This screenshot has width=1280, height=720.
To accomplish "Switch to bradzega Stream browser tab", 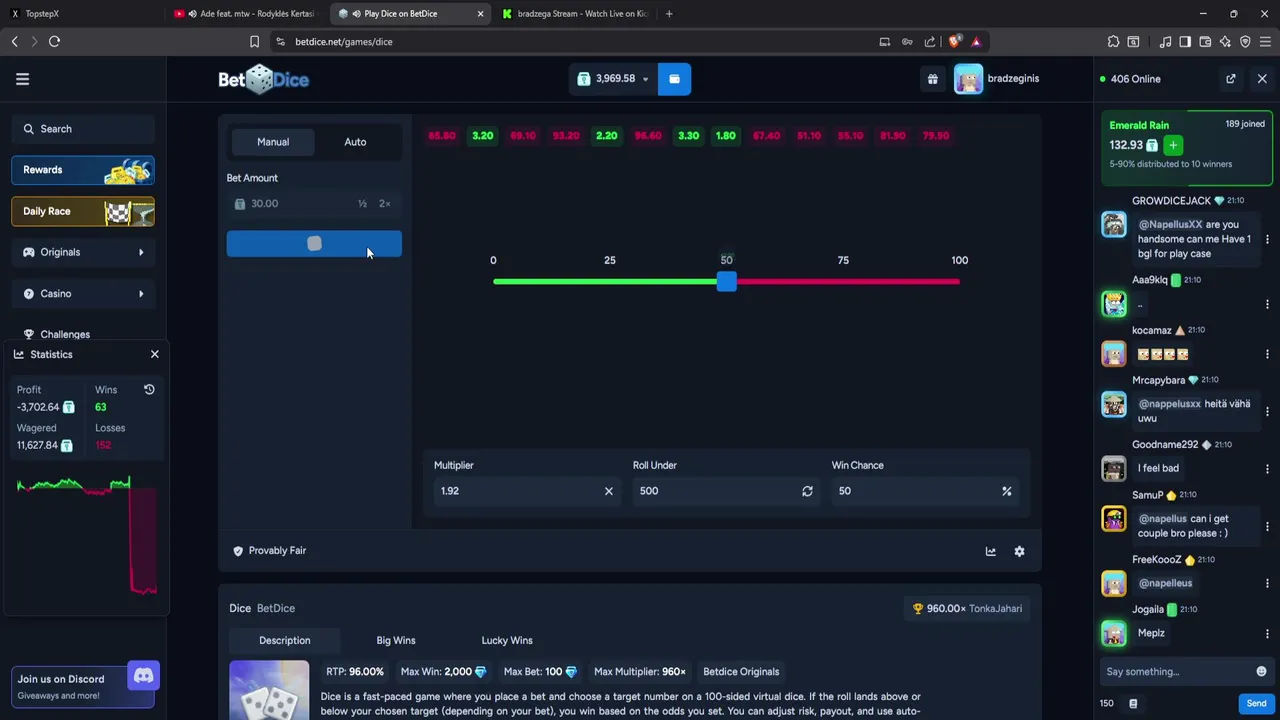I will pos(575,14).
